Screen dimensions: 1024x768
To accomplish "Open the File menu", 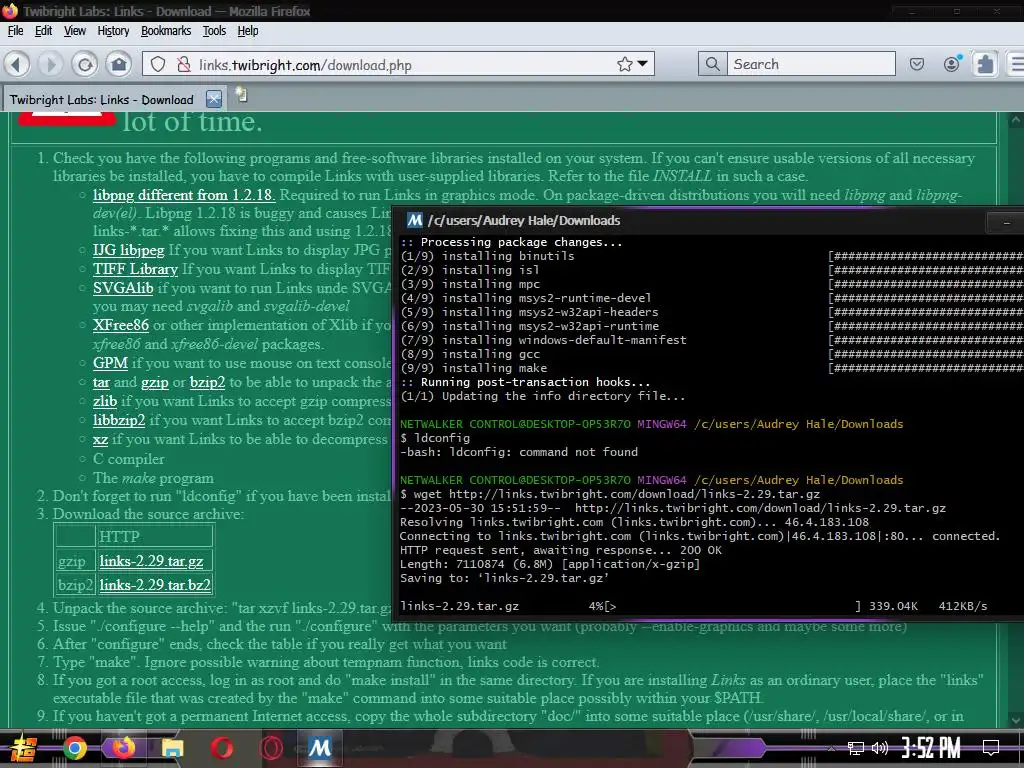I will click(15, 31).
